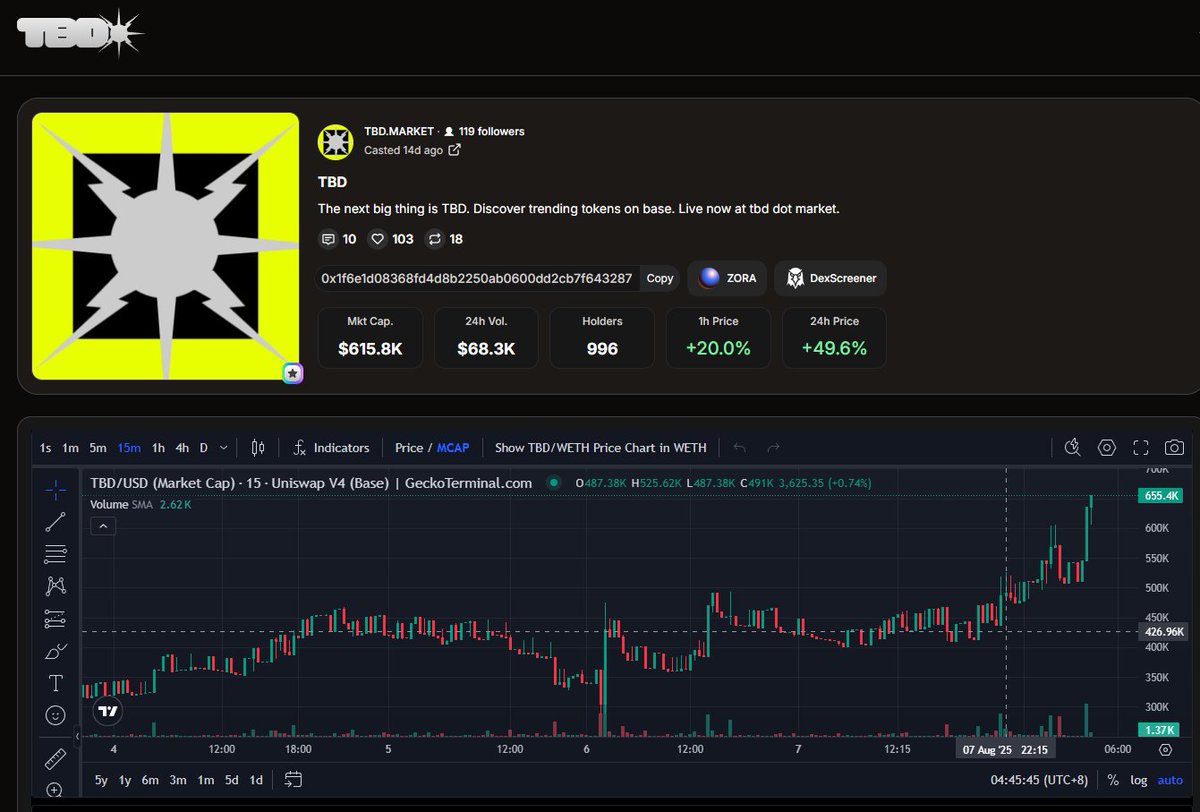1200x812 pixels.
Task: Activate the zoom in tool
Action: (56, 790)
